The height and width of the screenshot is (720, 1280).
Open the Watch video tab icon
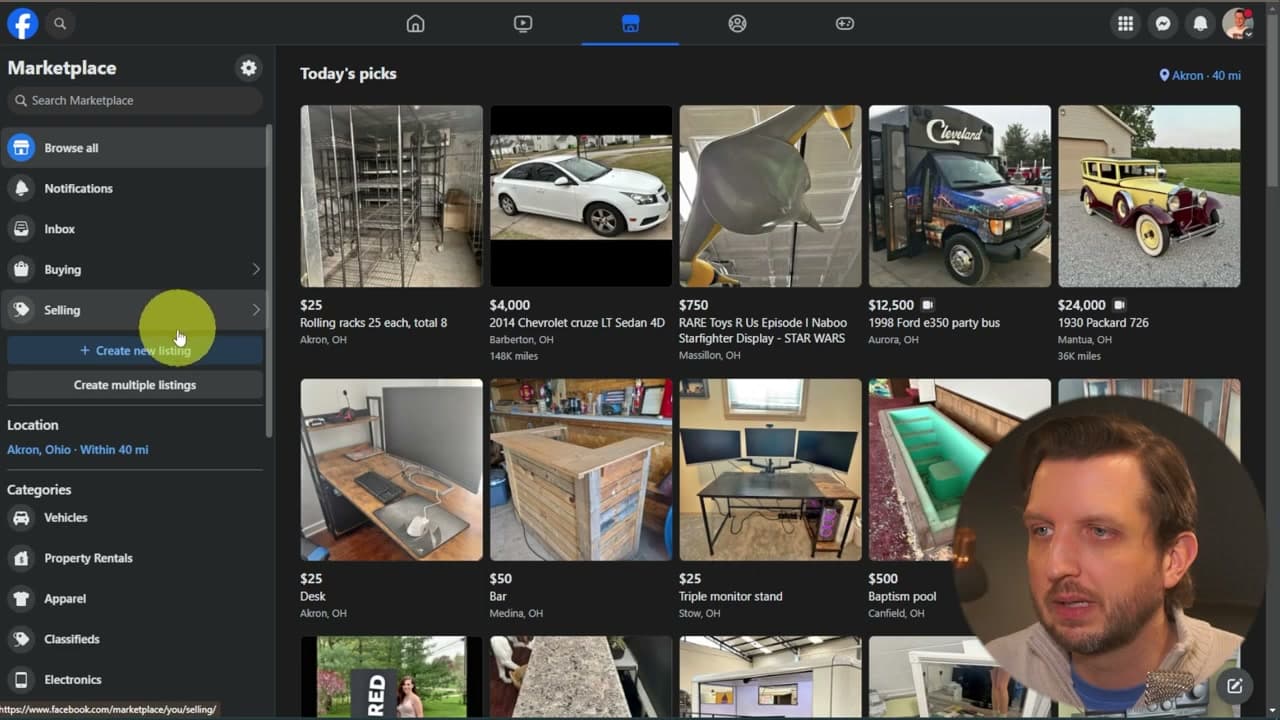tap(523, 23)
